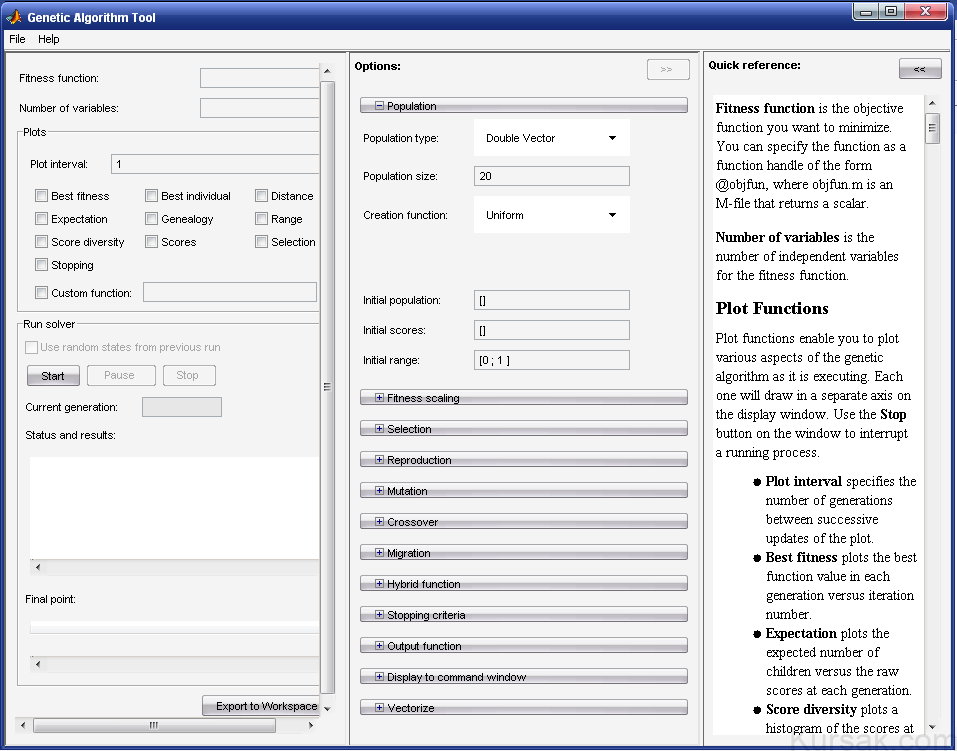Tick the Genealogy plot checkbox

(151, 219)
